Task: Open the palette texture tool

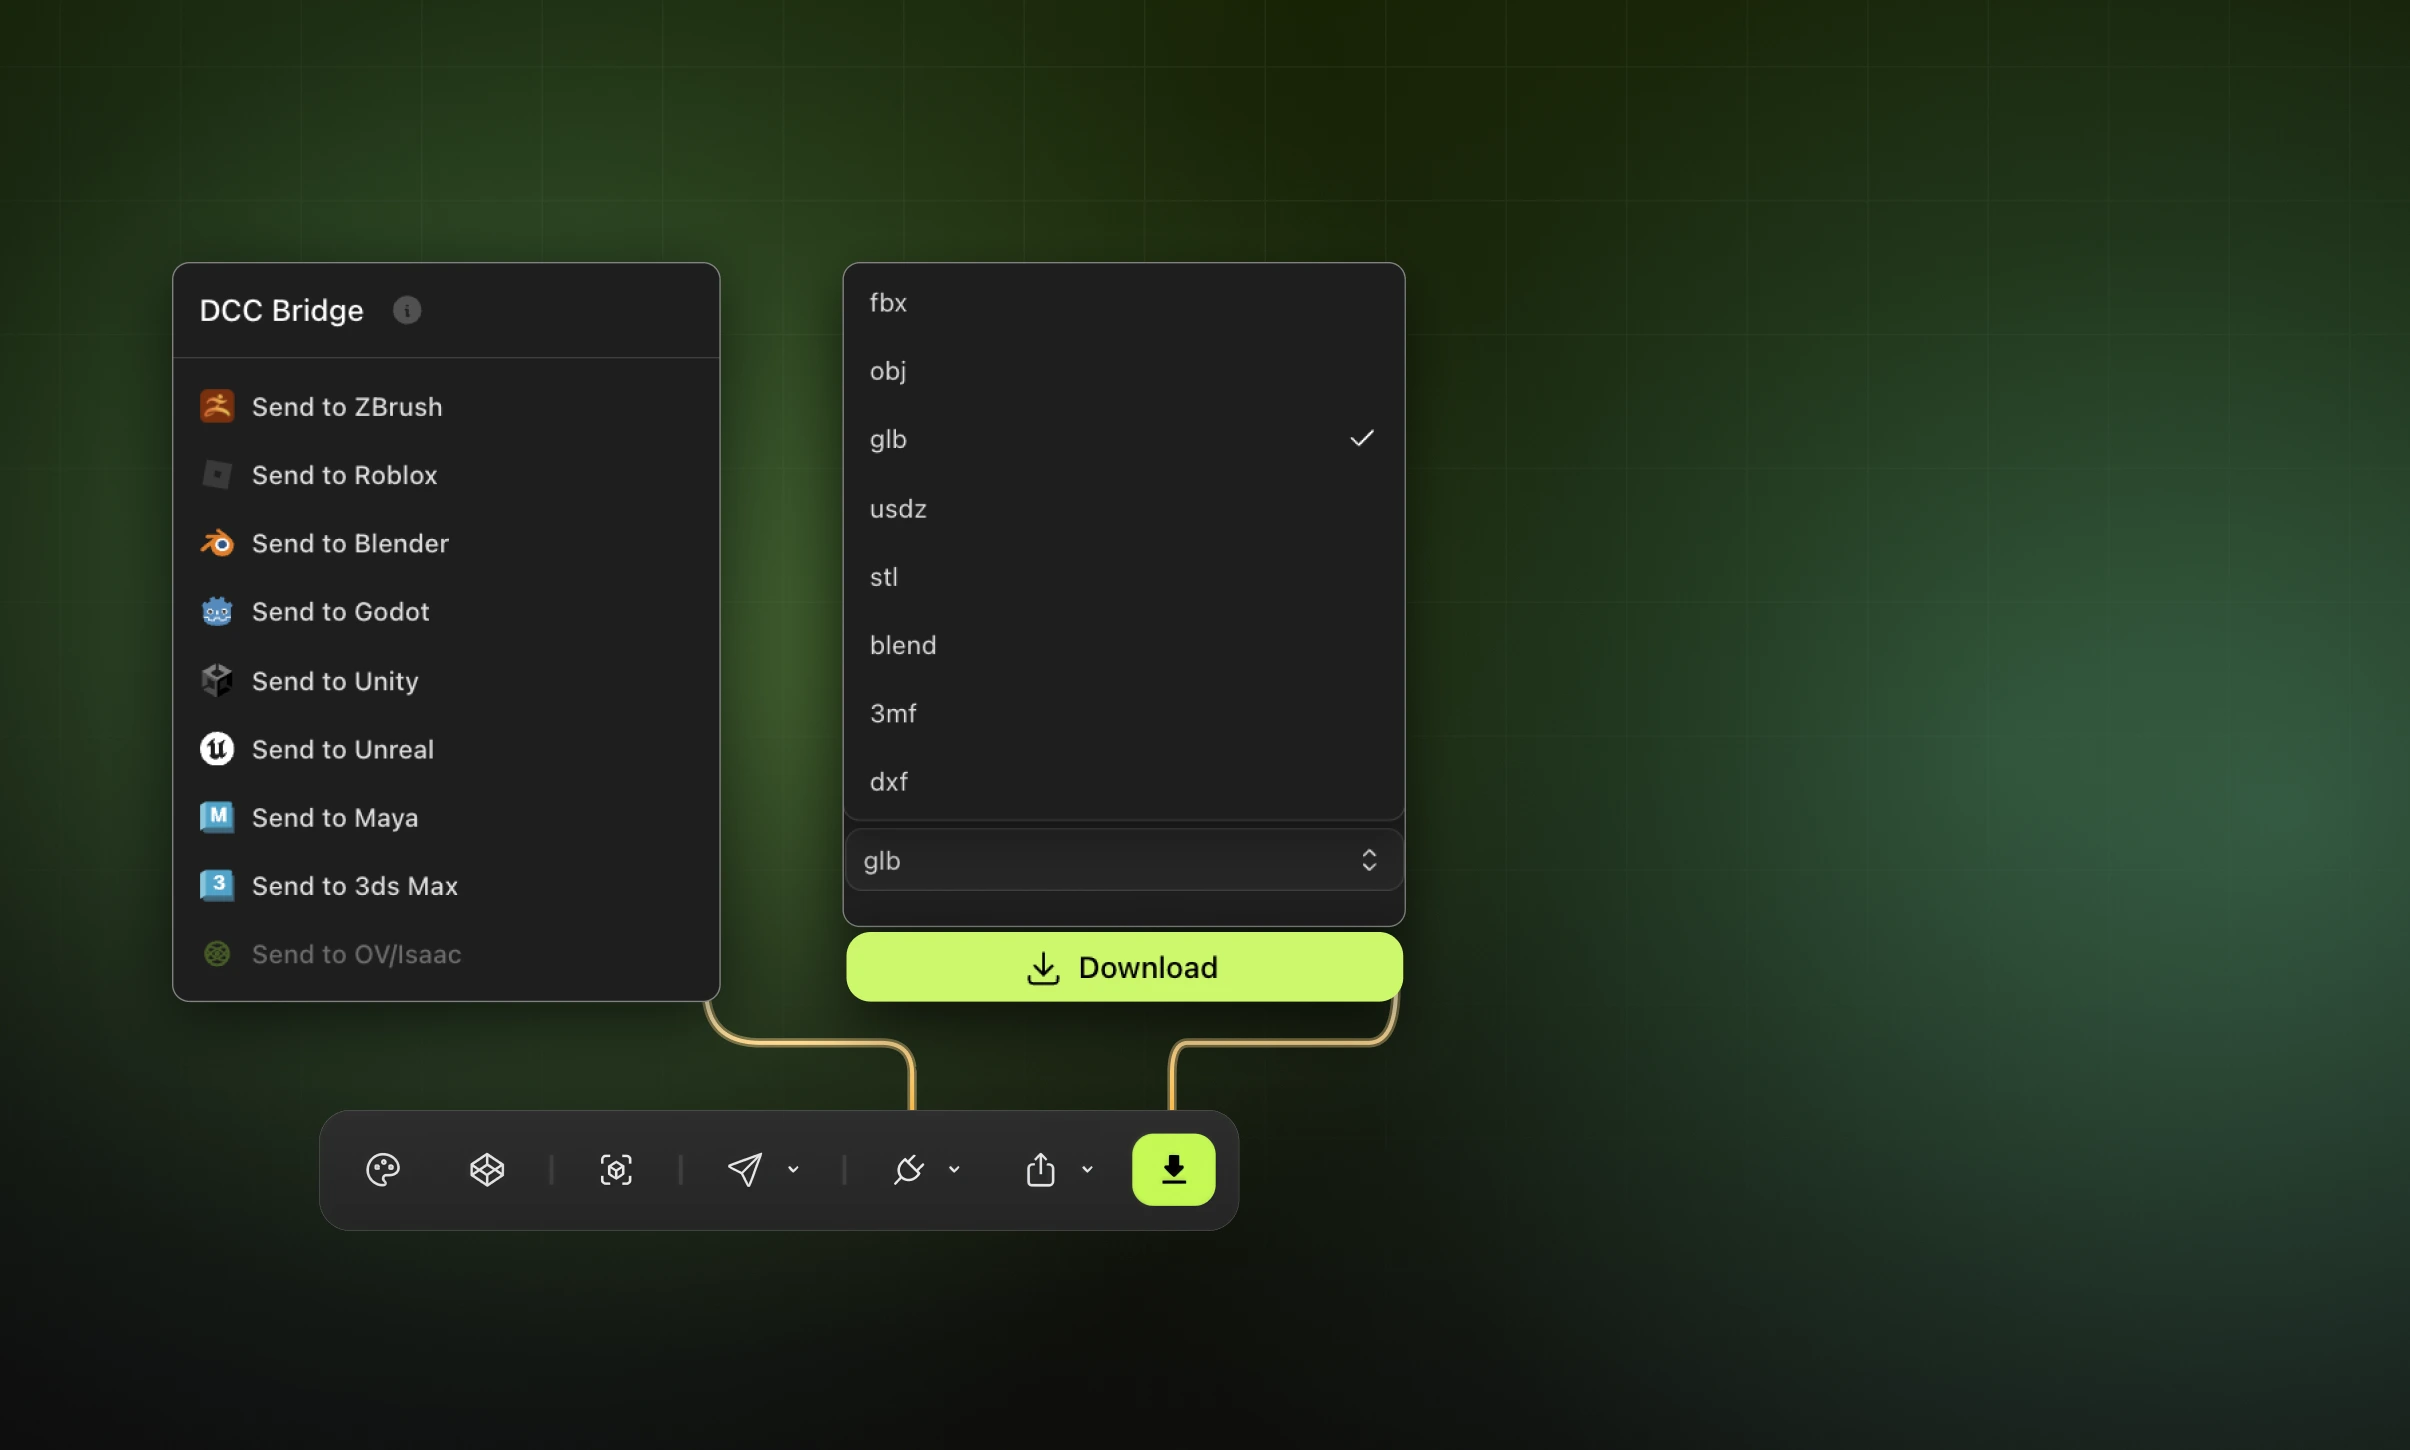Action: (383, 1169)
